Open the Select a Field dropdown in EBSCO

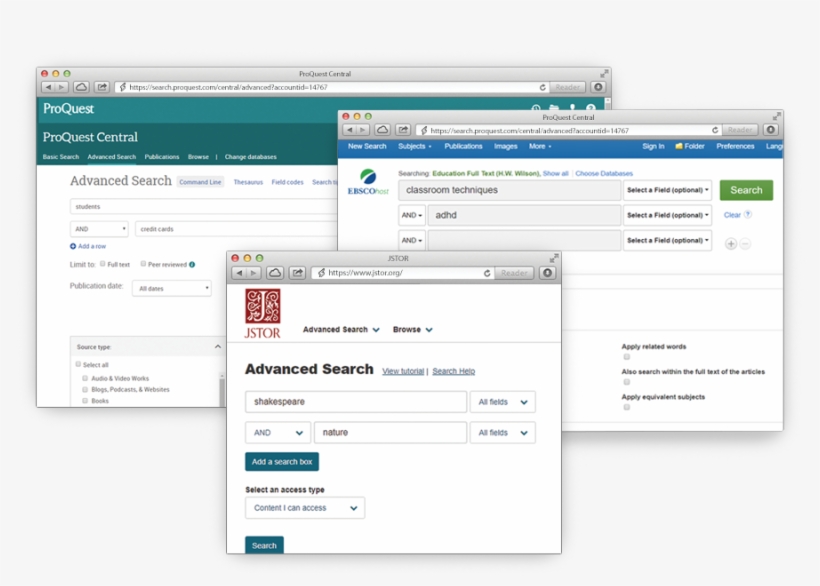pos(668,190)
